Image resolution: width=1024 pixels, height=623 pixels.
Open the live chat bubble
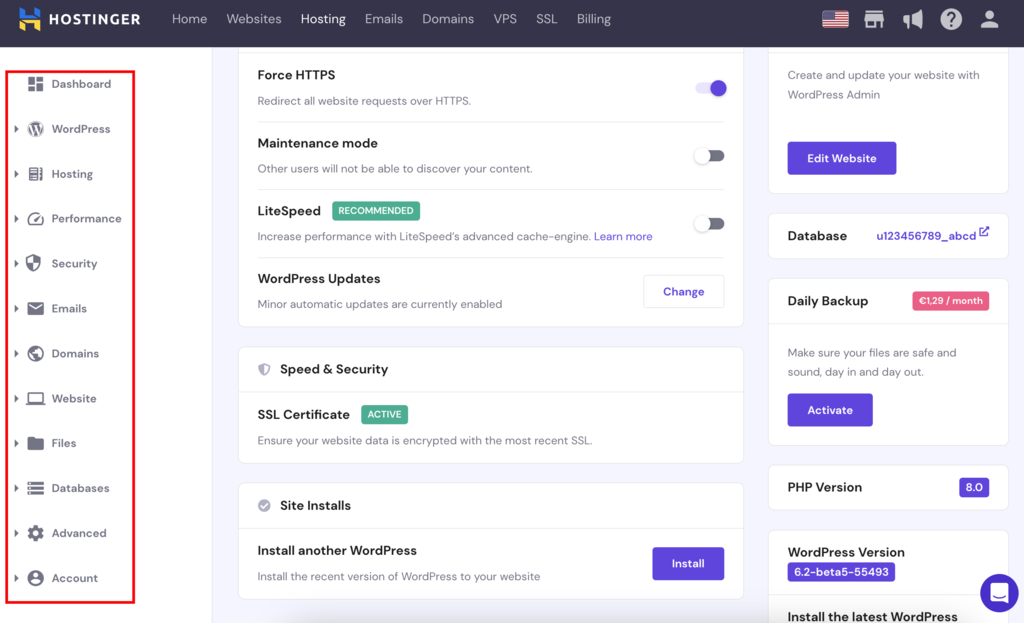998,593
